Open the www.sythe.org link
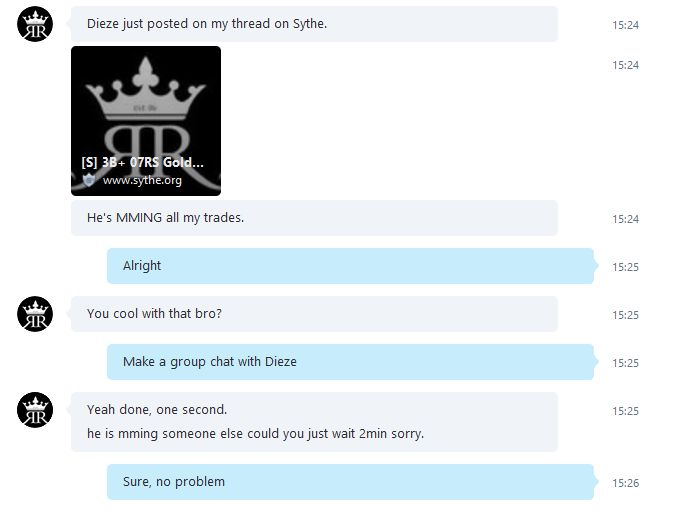The width and height of the screenshot is (690, 529). (142, 180)
